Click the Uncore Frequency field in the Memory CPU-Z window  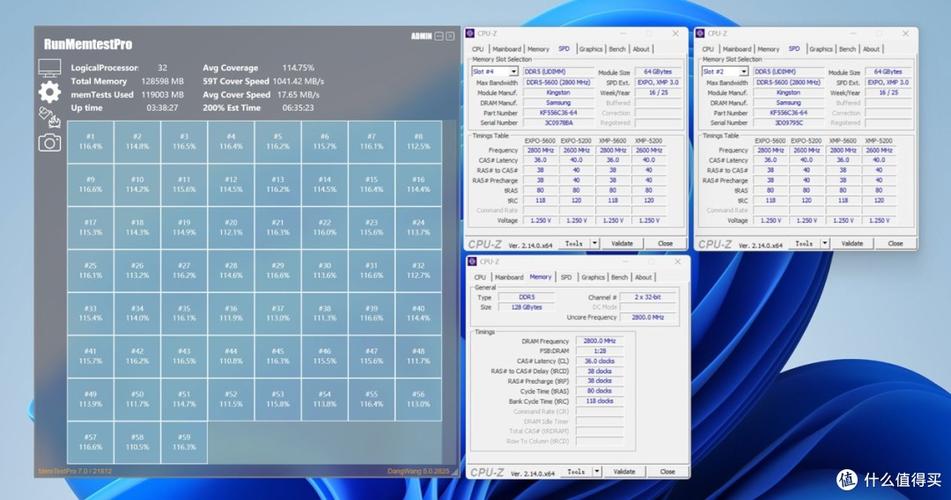coord(648,317)
